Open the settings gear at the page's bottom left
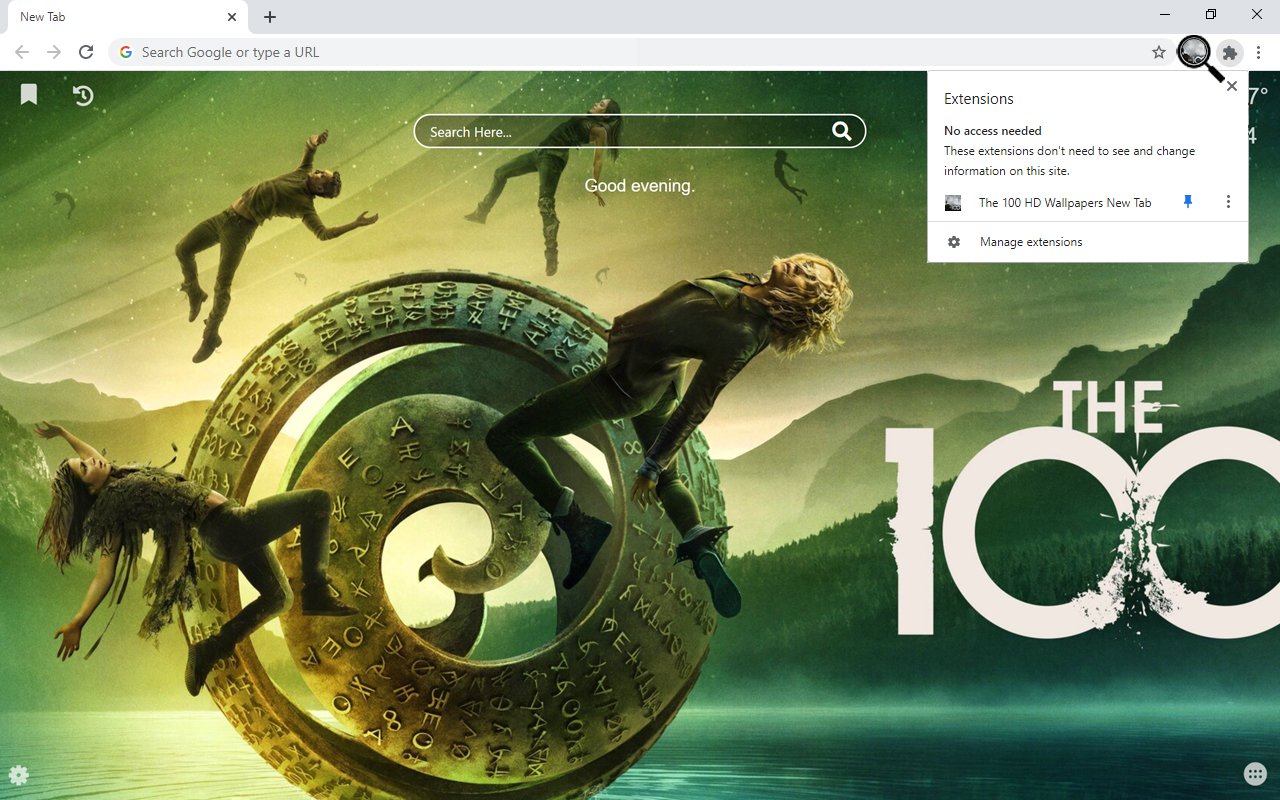 click(18, 774)
